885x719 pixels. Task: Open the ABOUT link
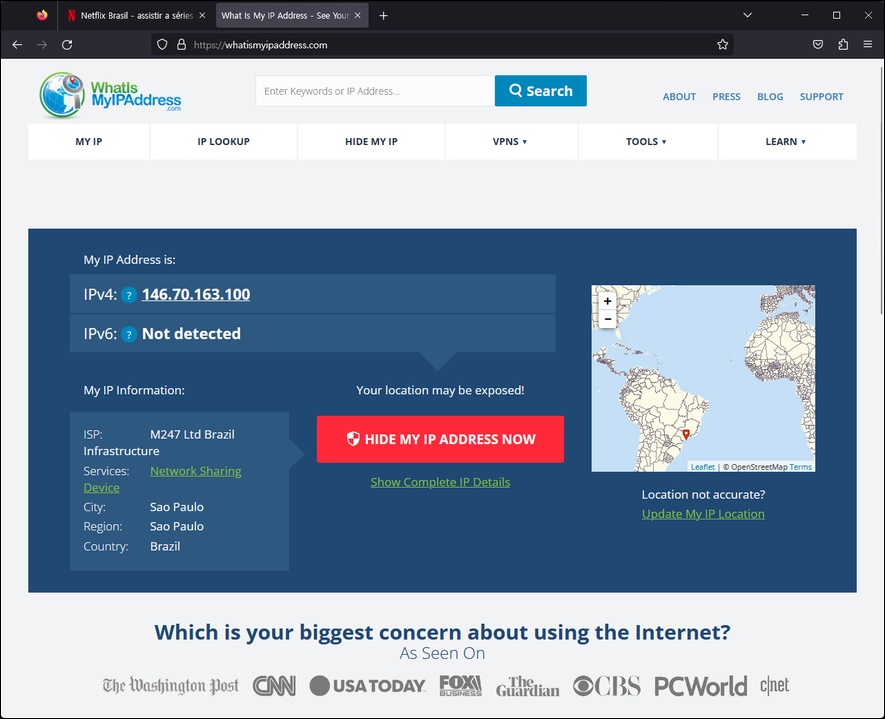tap(679, 97)
